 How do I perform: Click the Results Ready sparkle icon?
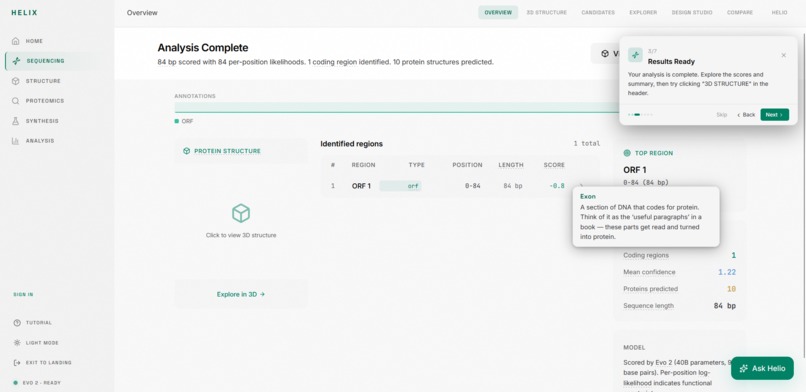pyautogui.click(x=635, y=55)
